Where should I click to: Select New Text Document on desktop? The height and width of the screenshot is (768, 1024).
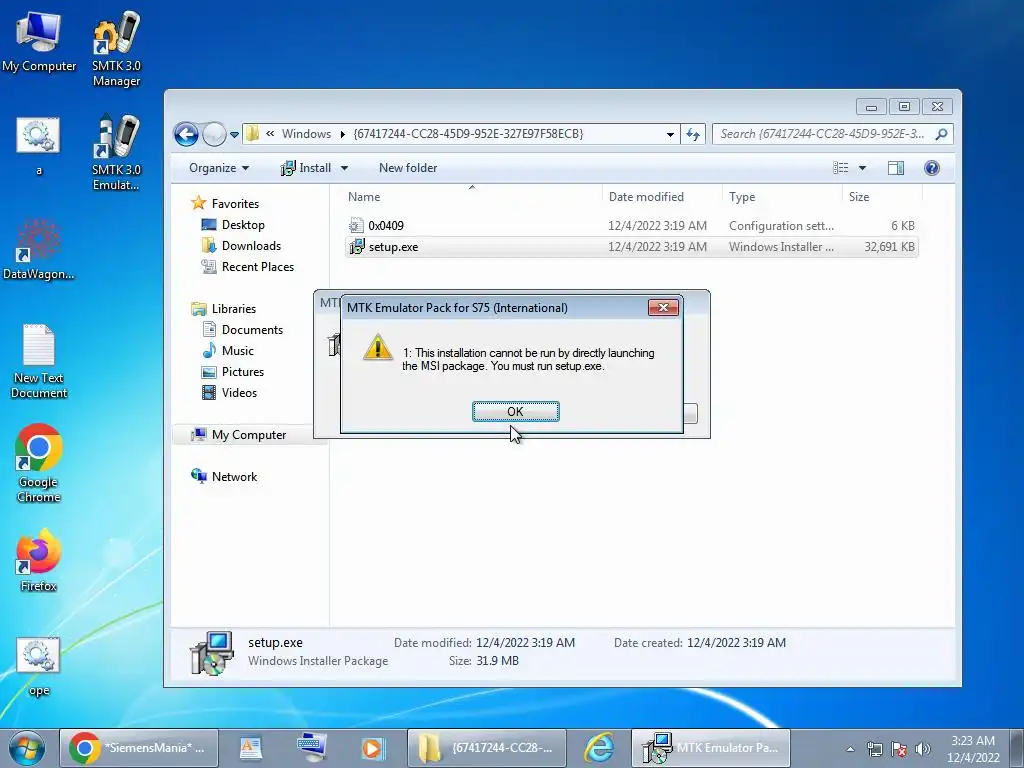[x=39, y=361]
